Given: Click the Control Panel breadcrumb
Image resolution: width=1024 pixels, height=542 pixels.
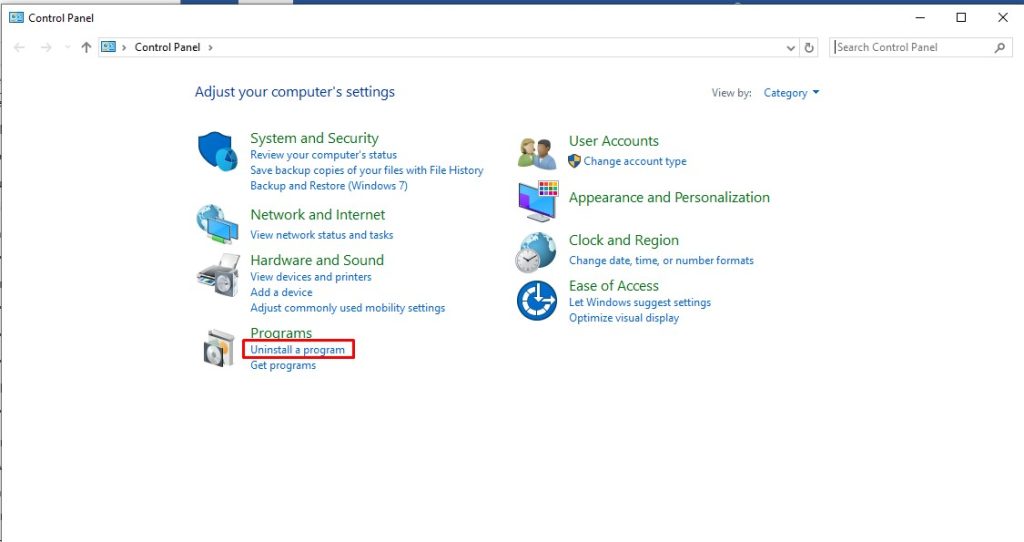Looking at the screenshot, I should (x=167, y=47).
